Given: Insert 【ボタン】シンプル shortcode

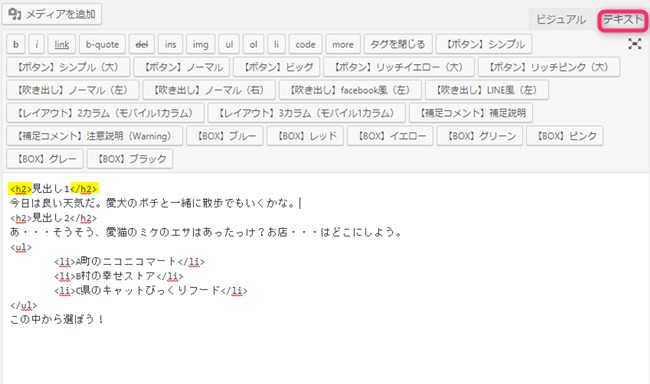Looking at the screenshot, I should [x=484, y=44].
